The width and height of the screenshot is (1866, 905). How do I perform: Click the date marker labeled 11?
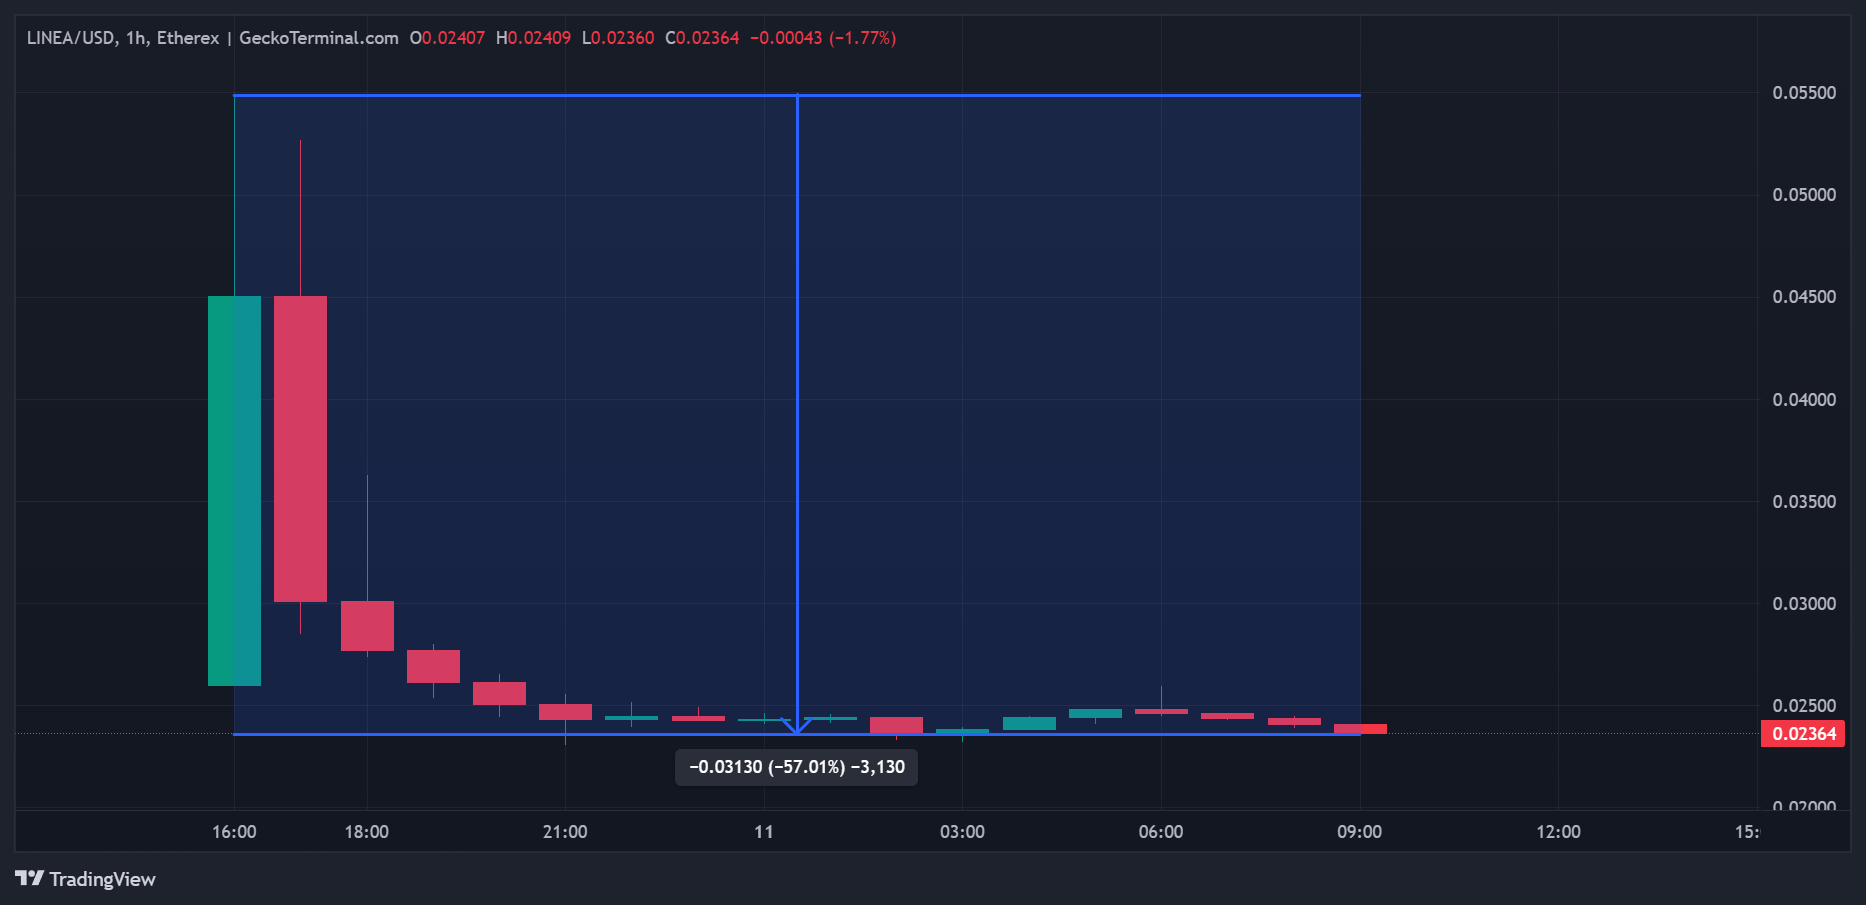click(764, 832)
